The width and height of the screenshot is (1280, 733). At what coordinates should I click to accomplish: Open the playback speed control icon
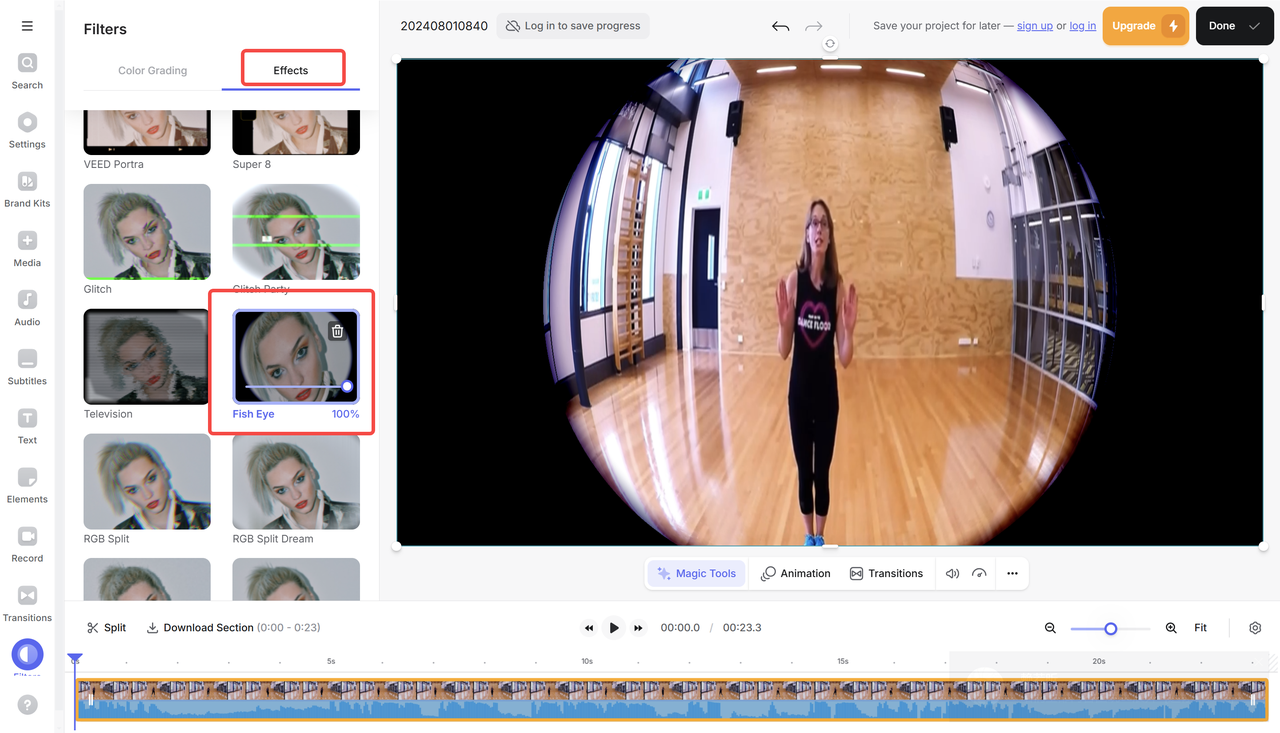(x=979, y=573)
